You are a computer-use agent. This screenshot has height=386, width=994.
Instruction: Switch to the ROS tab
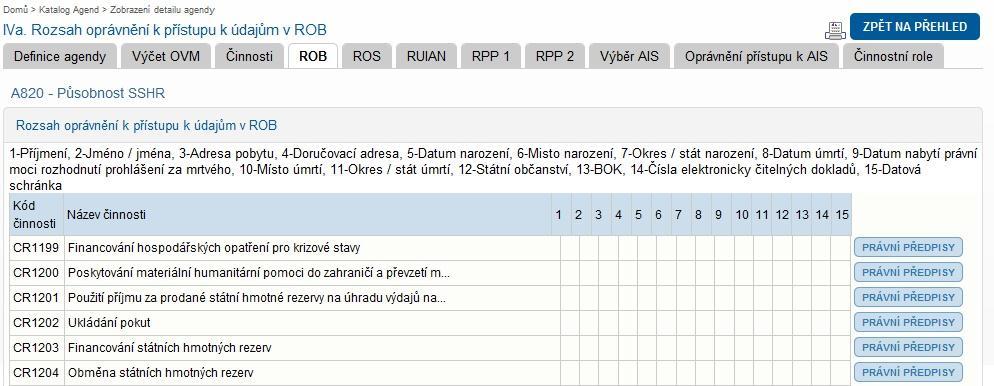point(367,56)
